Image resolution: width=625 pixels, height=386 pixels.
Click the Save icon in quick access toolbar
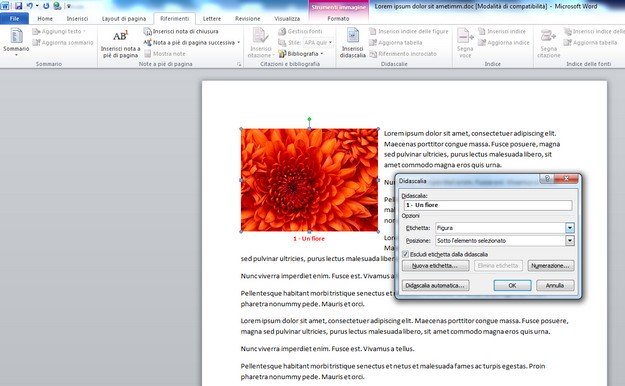tap(18, 6)
